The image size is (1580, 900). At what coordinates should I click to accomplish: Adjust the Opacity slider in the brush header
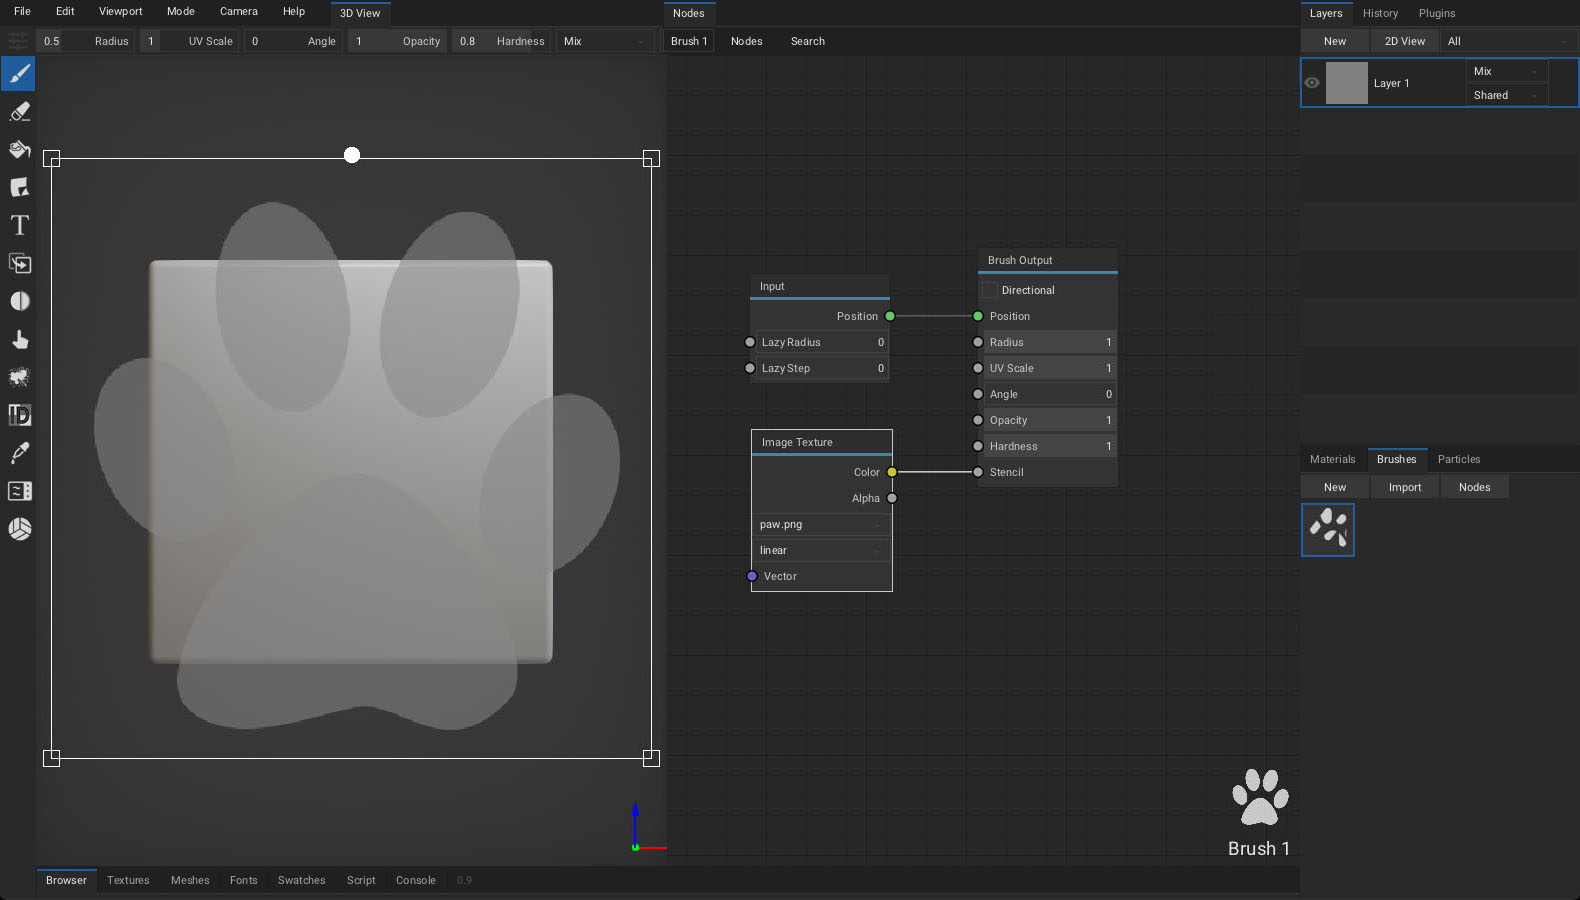pyautogui.click(x=397, y=41)
